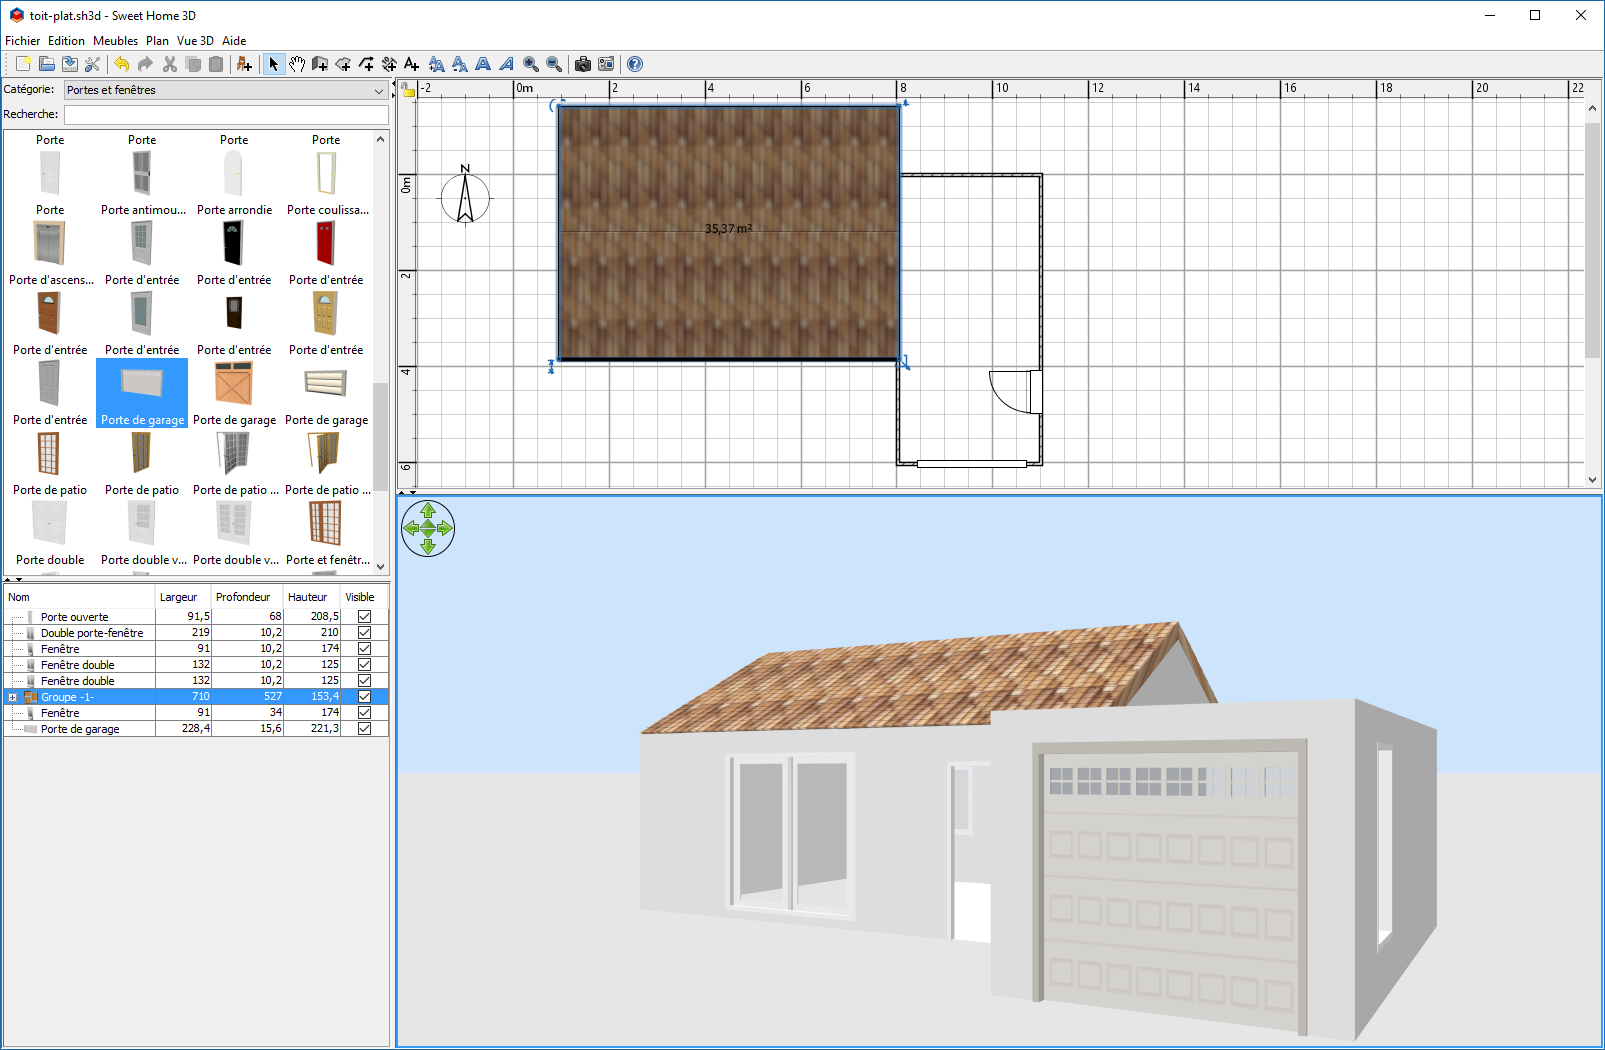Click the yellow Undo arrow
The height and width of the screenshot is (1050, 1605).
click(121, 64)
